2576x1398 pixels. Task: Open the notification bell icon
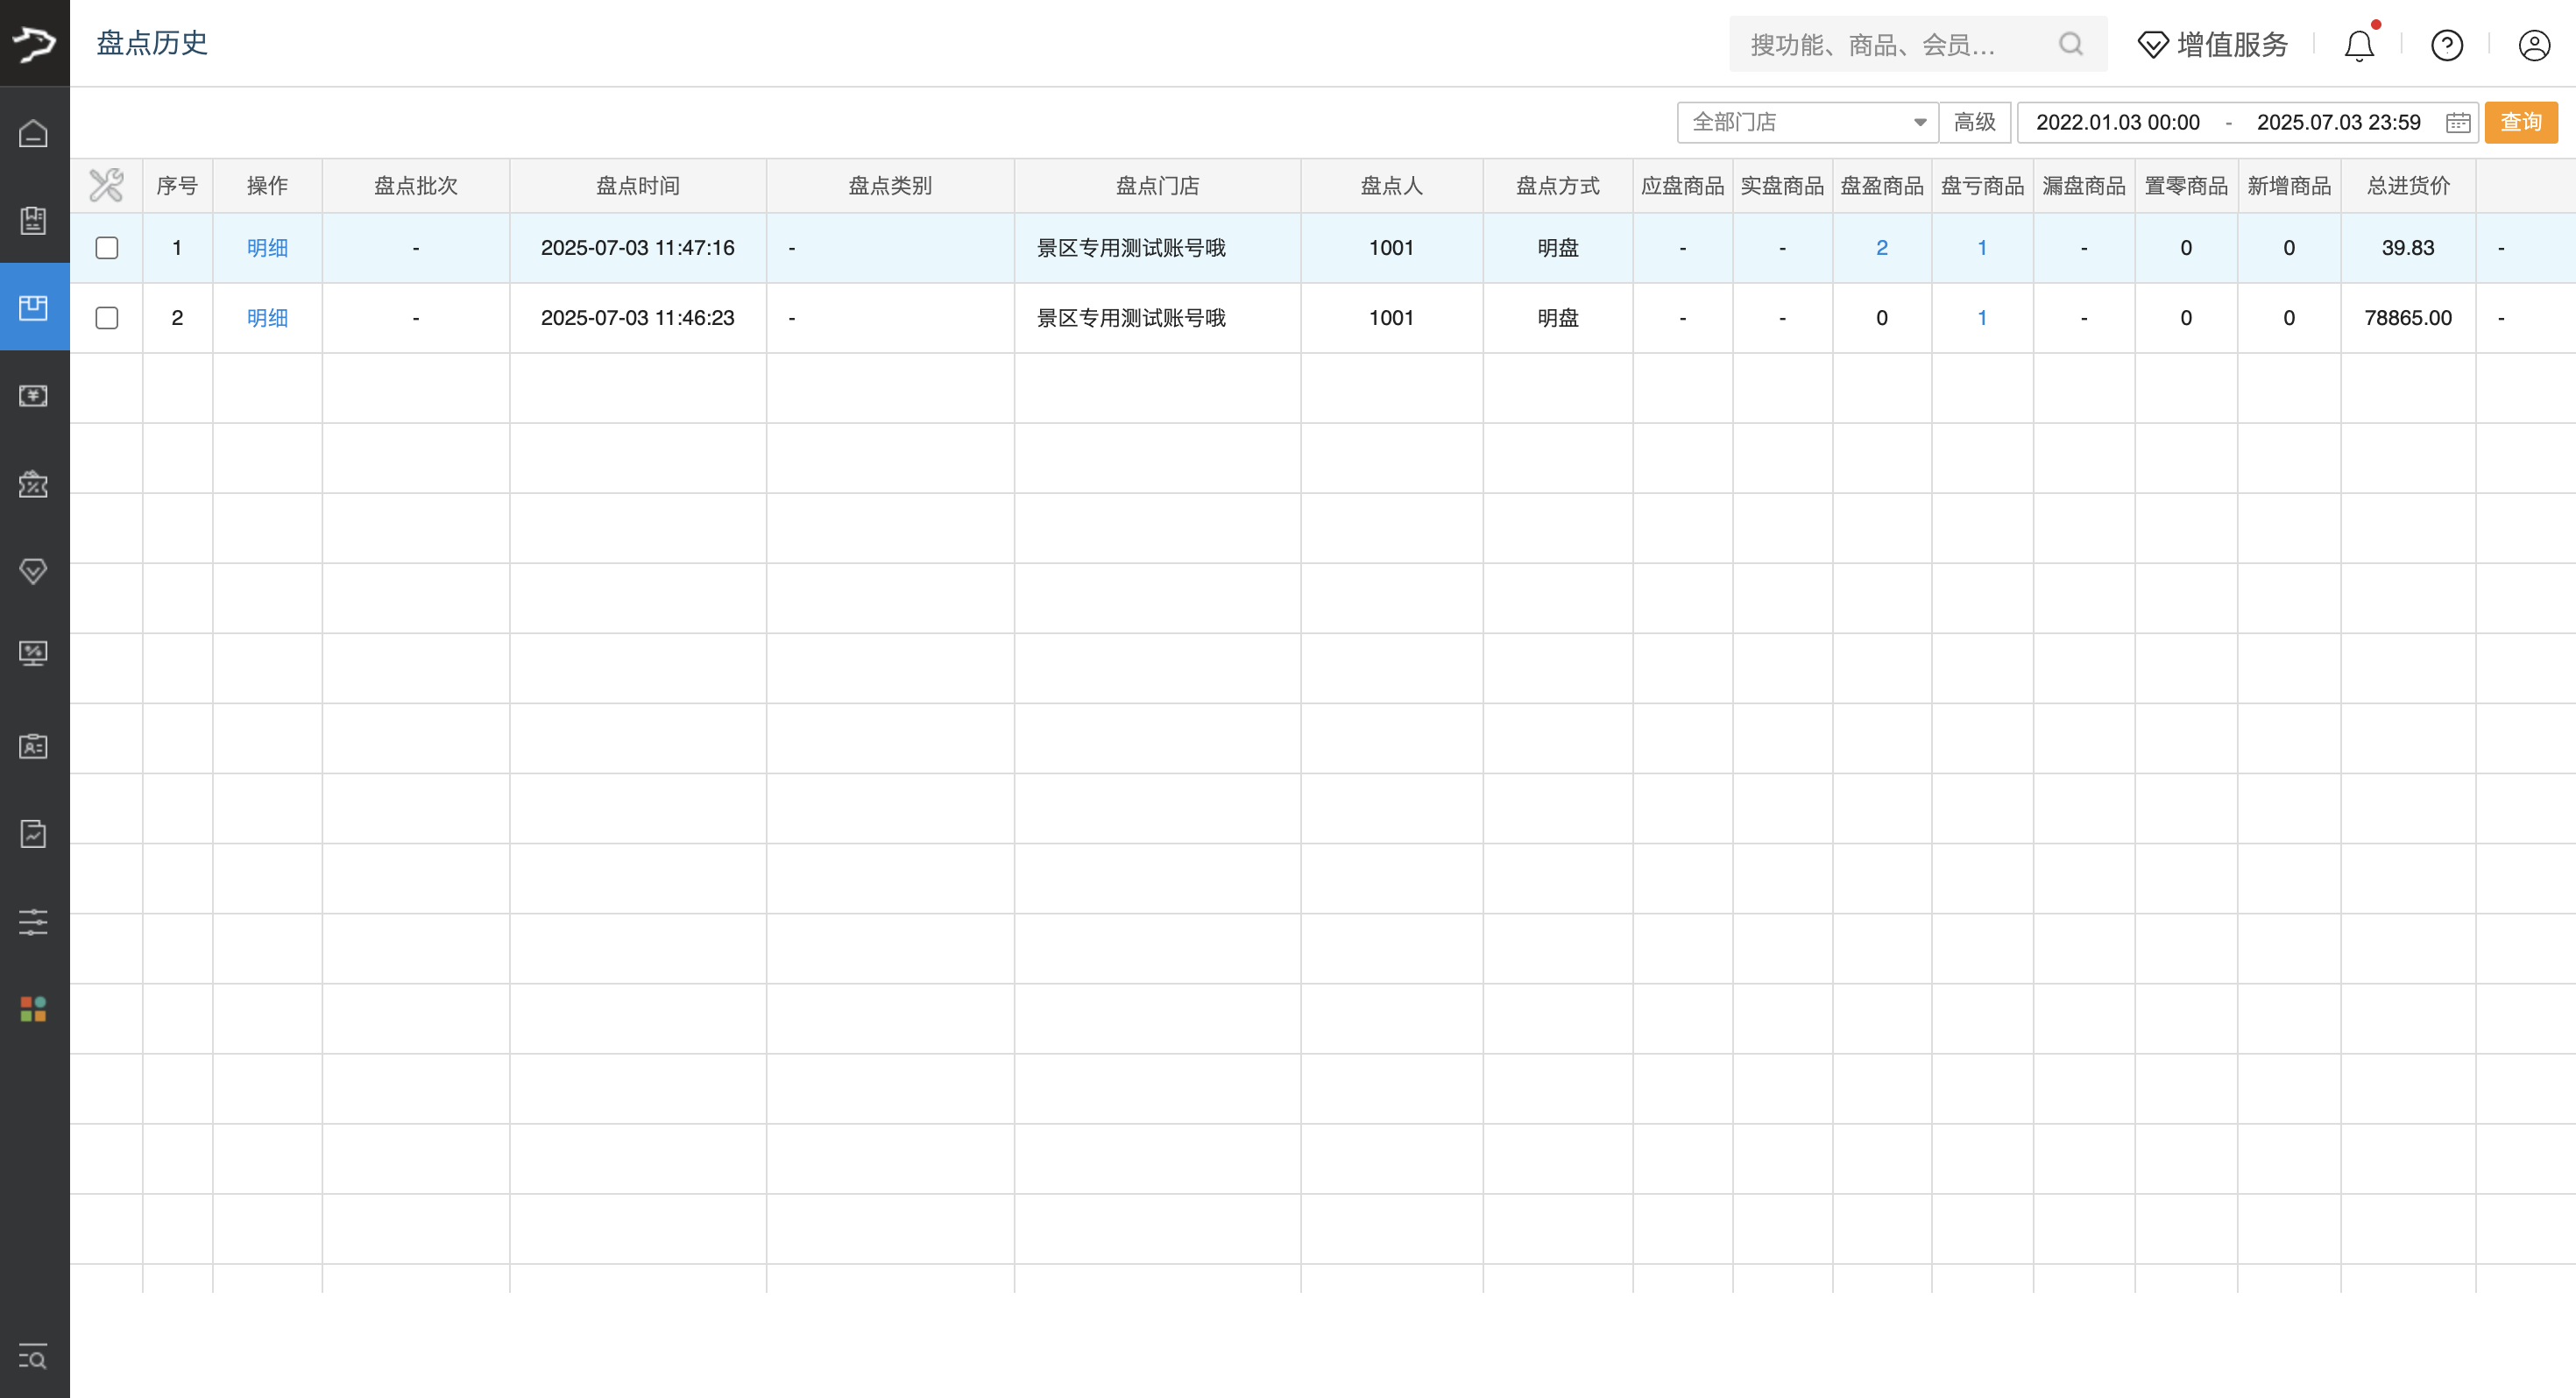click(x=2360, y=45)
